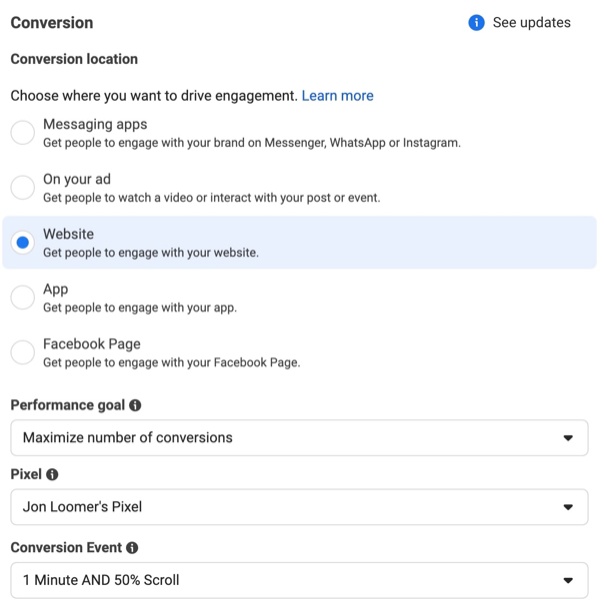Expand the Performance goal dropdown arrow

point(568,438)
